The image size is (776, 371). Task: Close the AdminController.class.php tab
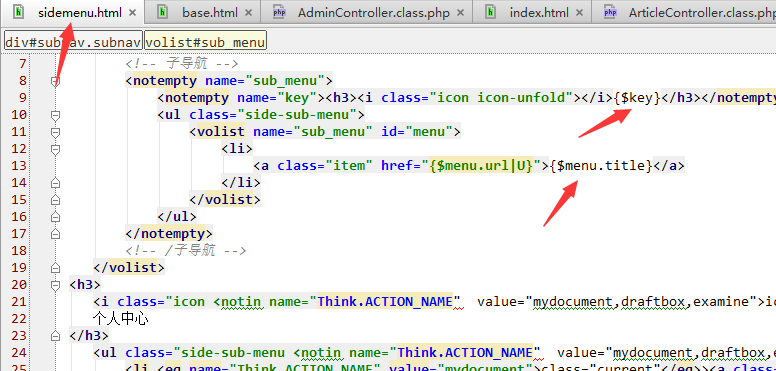pos(460,13)
